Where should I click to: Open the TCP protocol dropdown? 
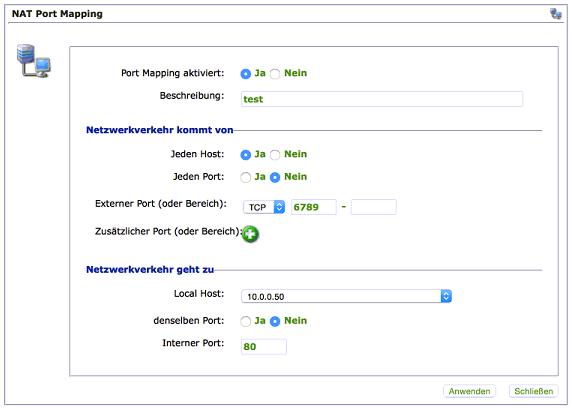pos(264,207)
